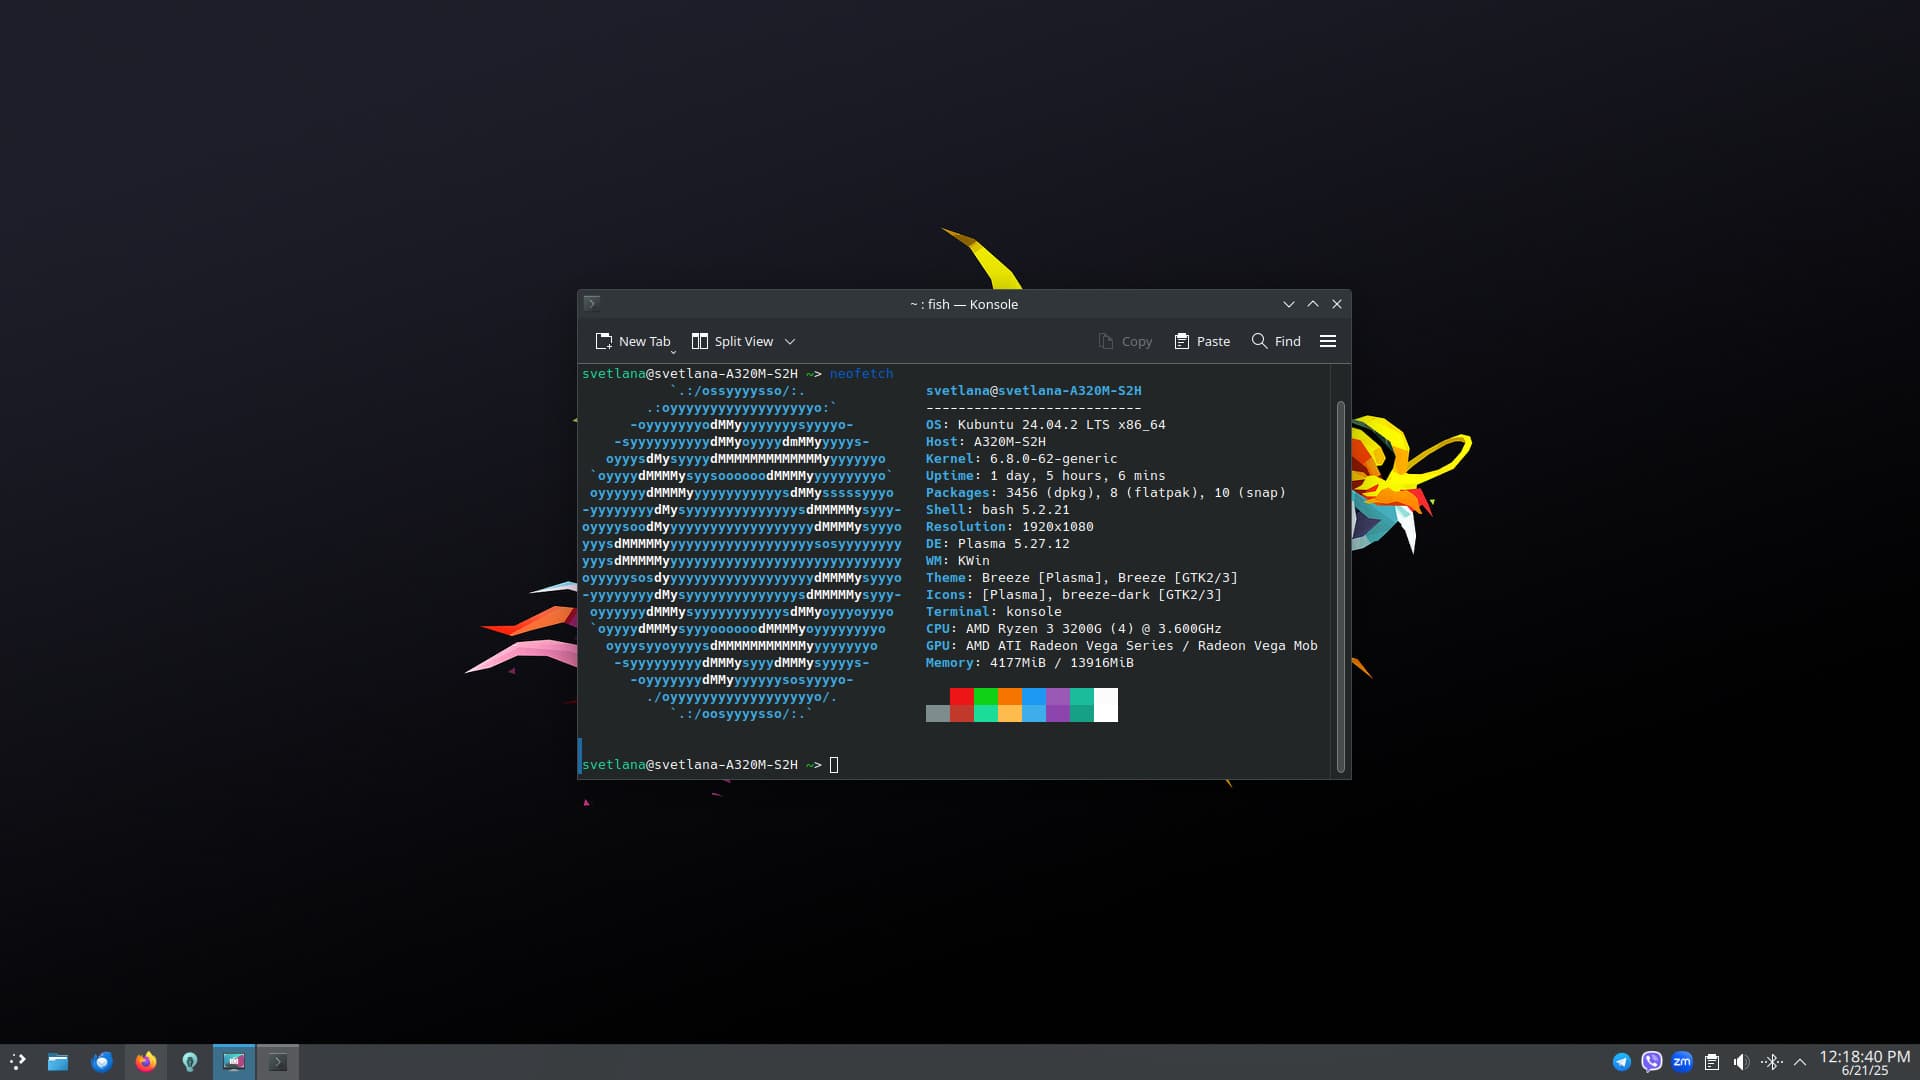This screenshot has height=1080, width=1920.
Task: Open the KDE application launcher
Action: point(18,1062)
